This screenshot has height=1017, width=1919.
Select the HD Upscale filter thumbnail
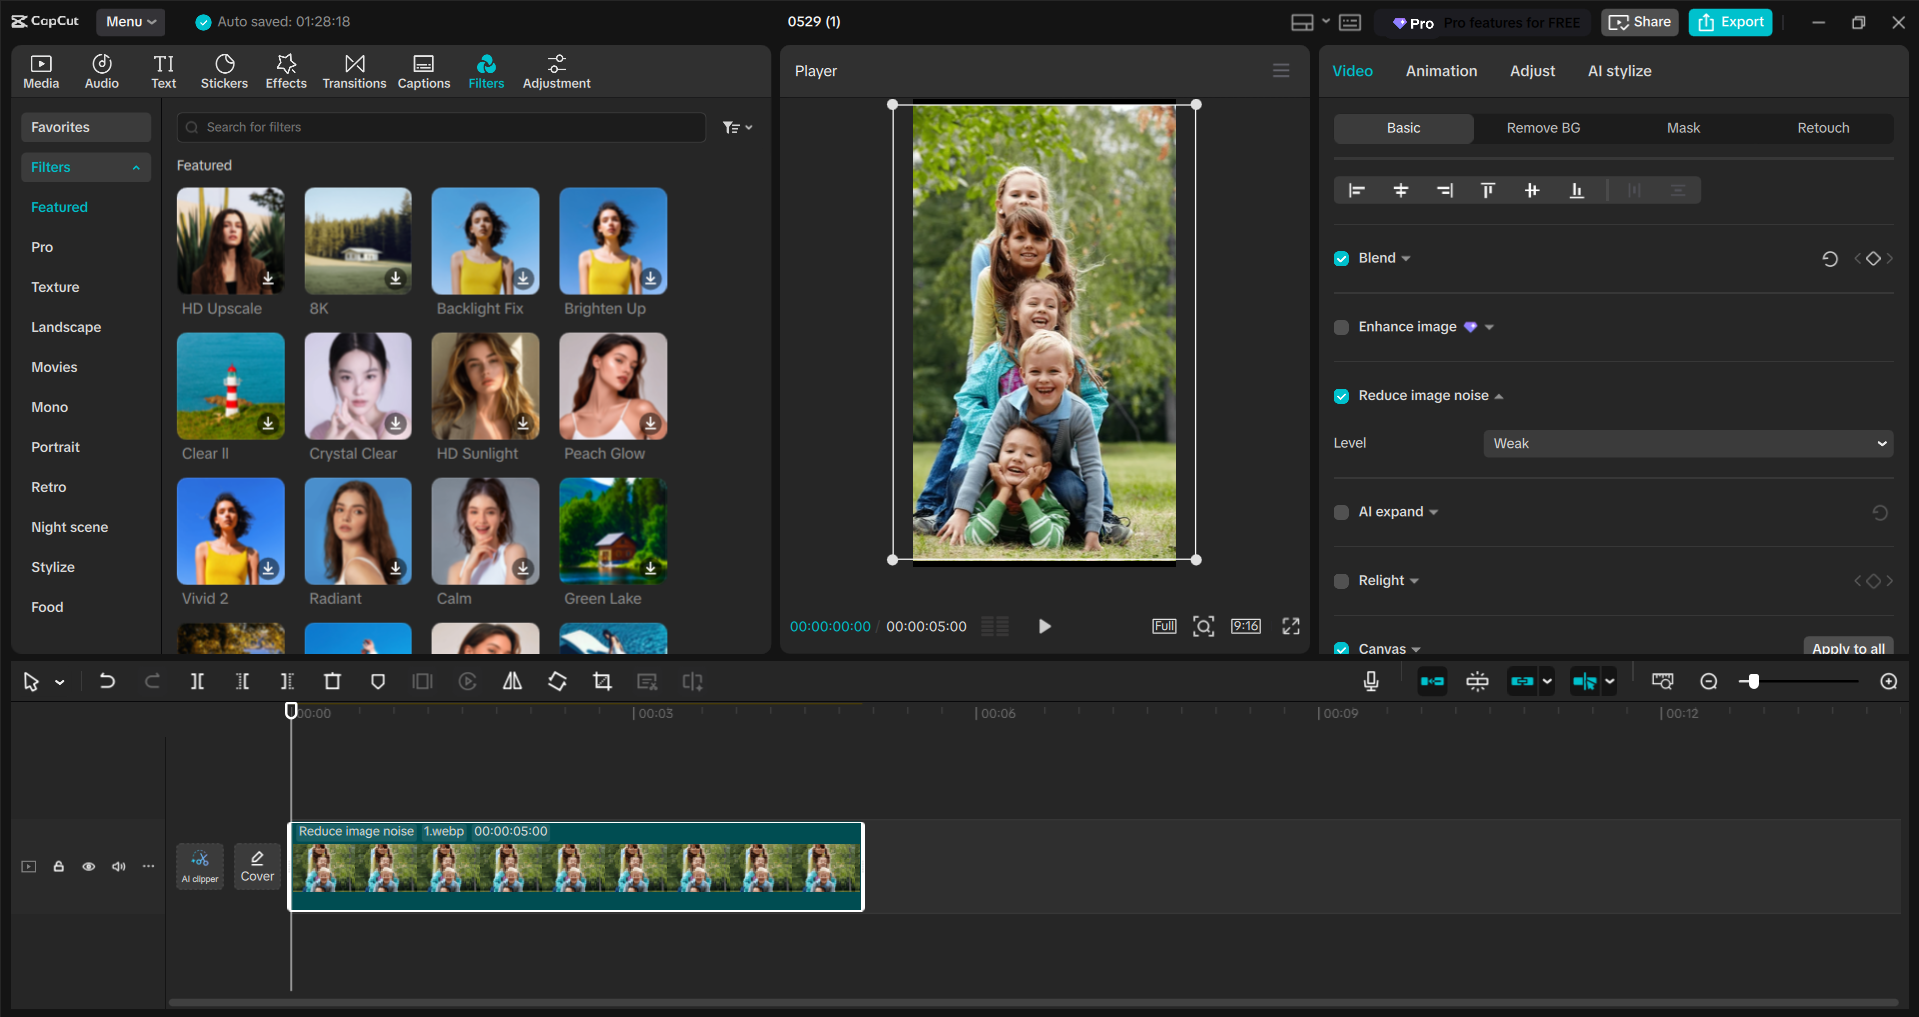(x=230, y=241)
